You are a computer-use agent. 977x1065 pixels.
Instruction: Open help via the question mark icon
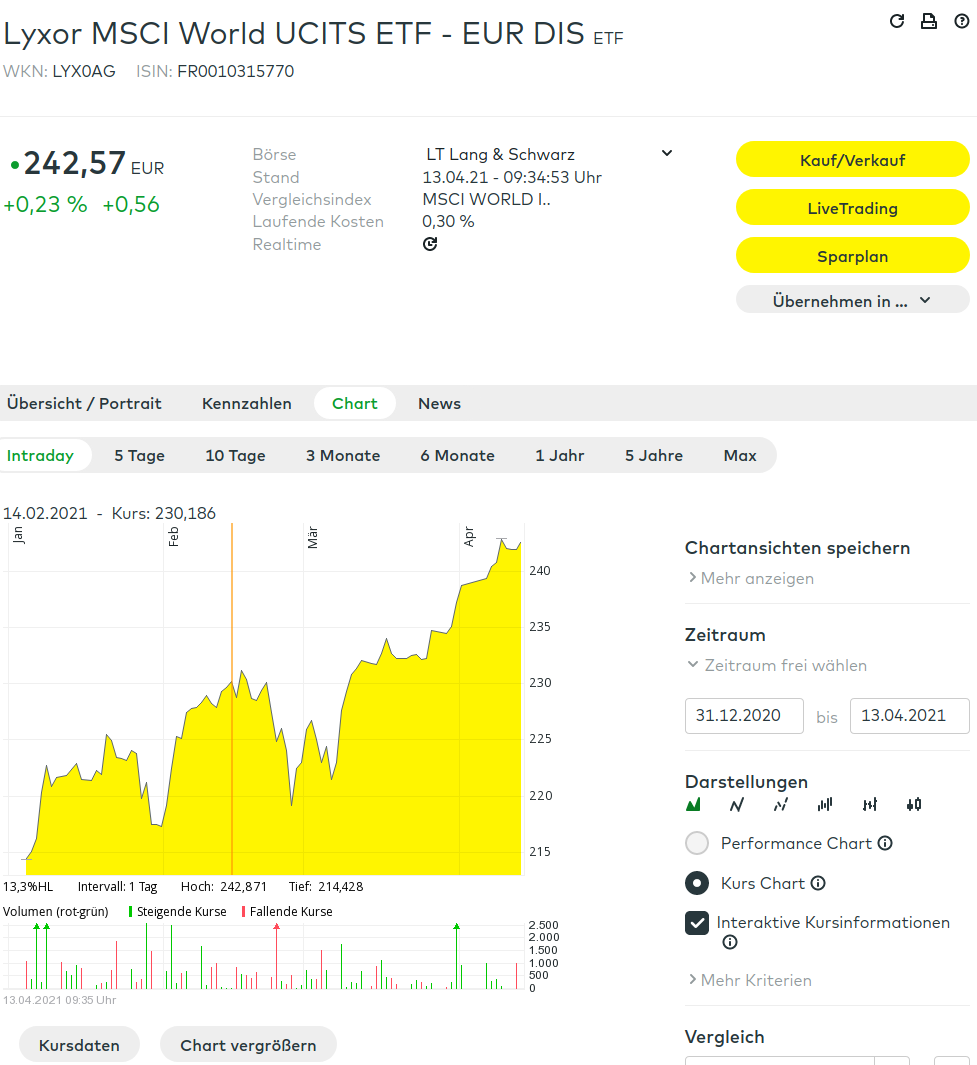(961, 21)
